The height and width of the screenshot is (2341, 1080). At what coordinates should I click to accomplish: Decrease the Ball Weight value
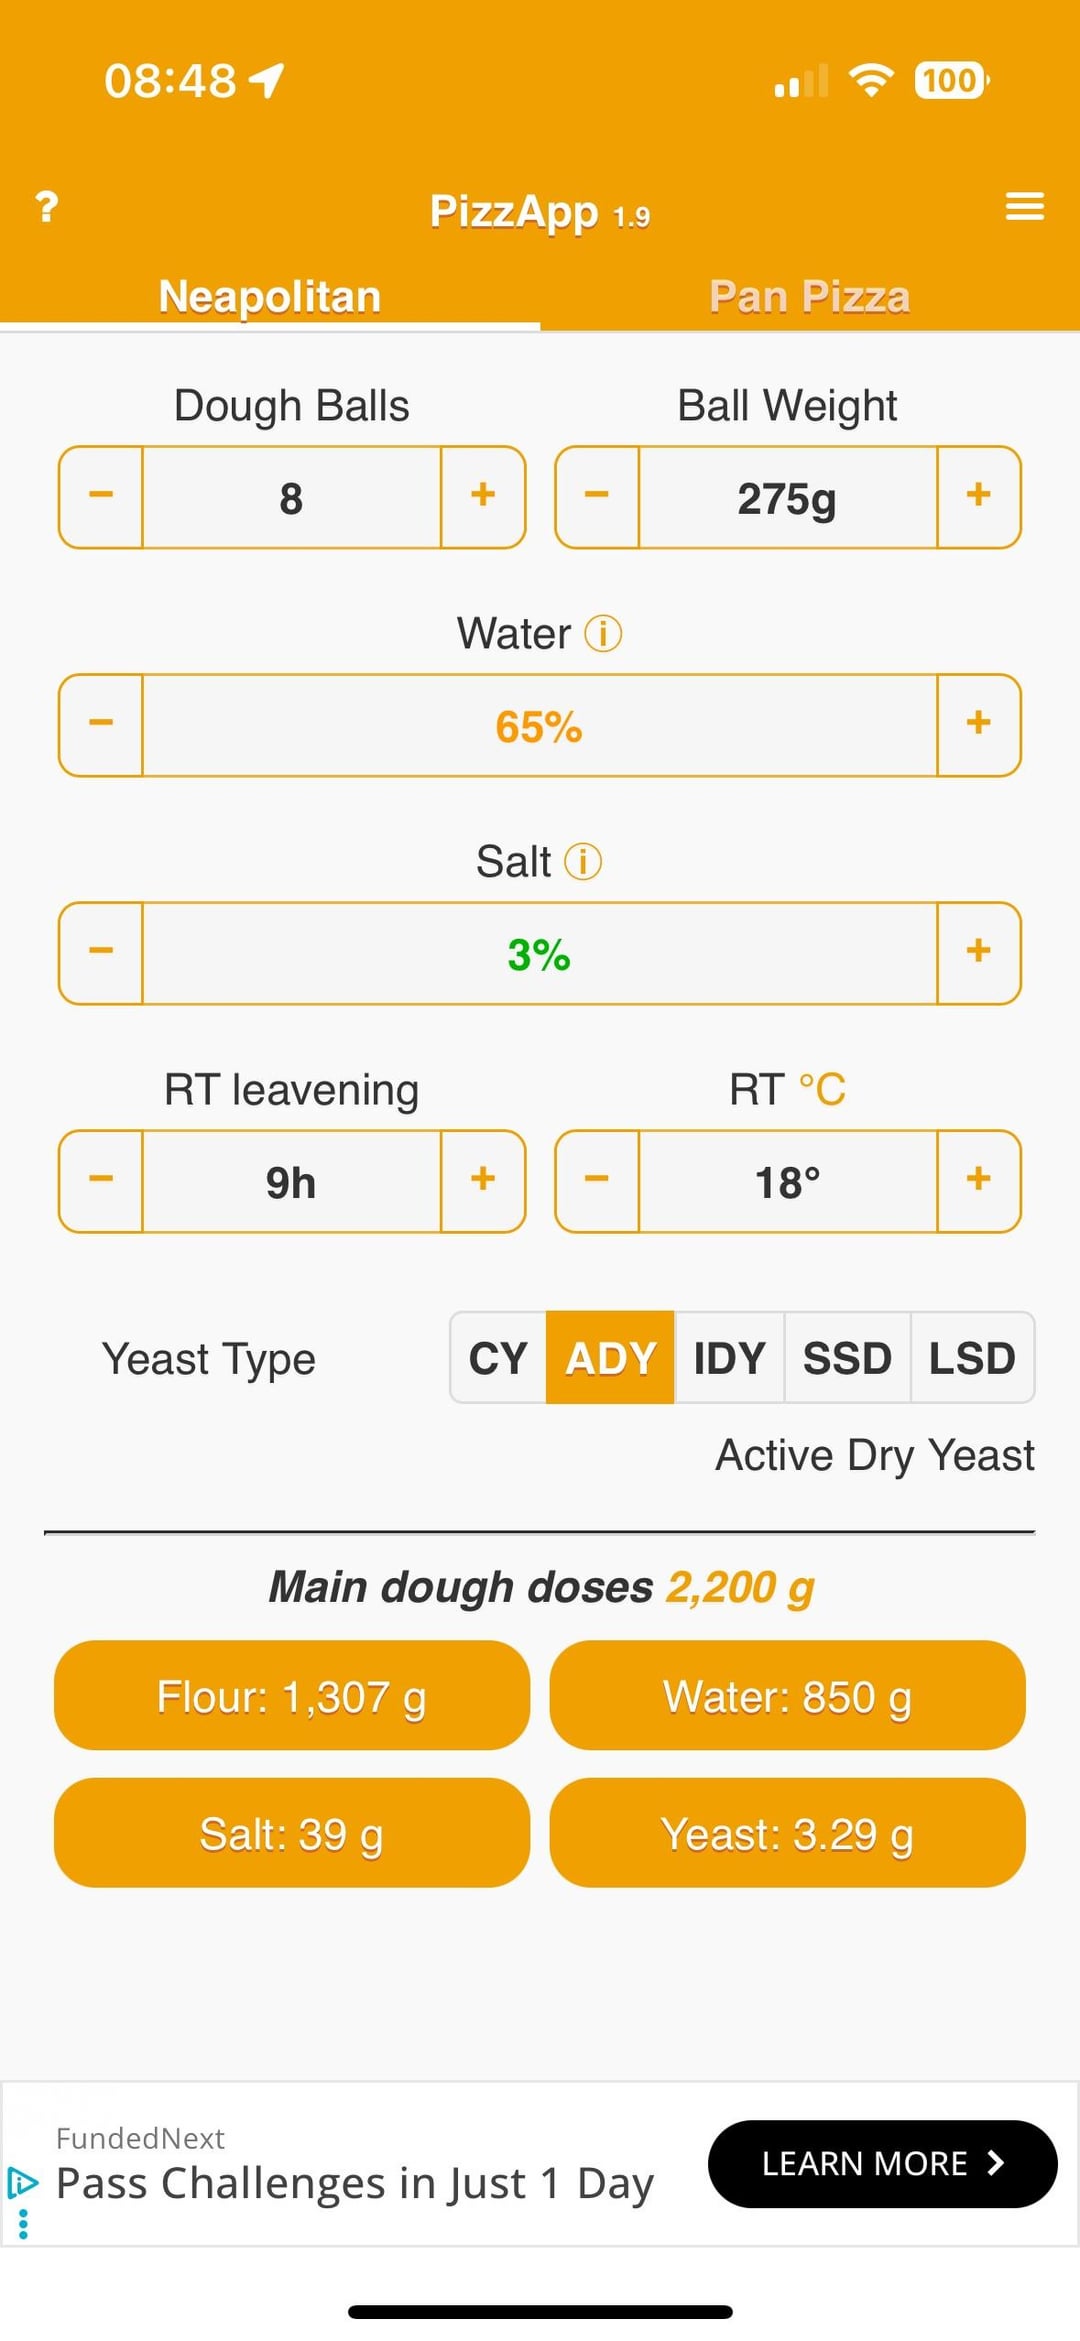[x=597, y=497]
